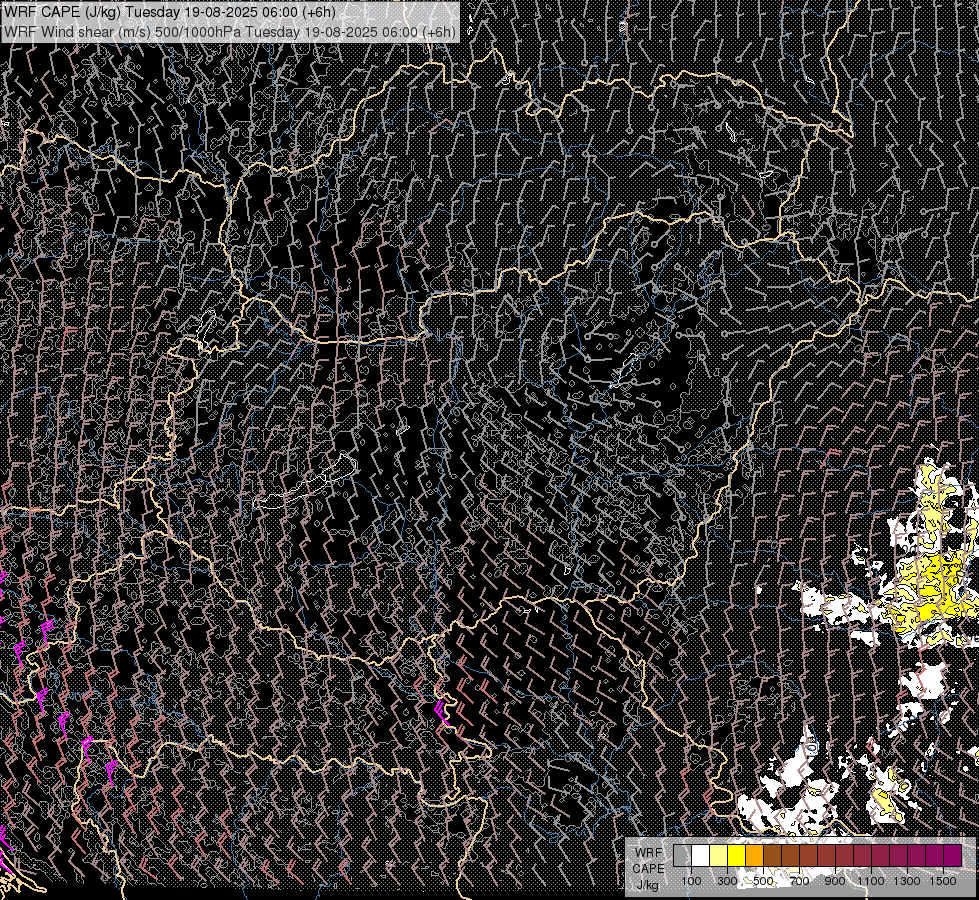Select the gray legend swatch below 100

[682, 855]
